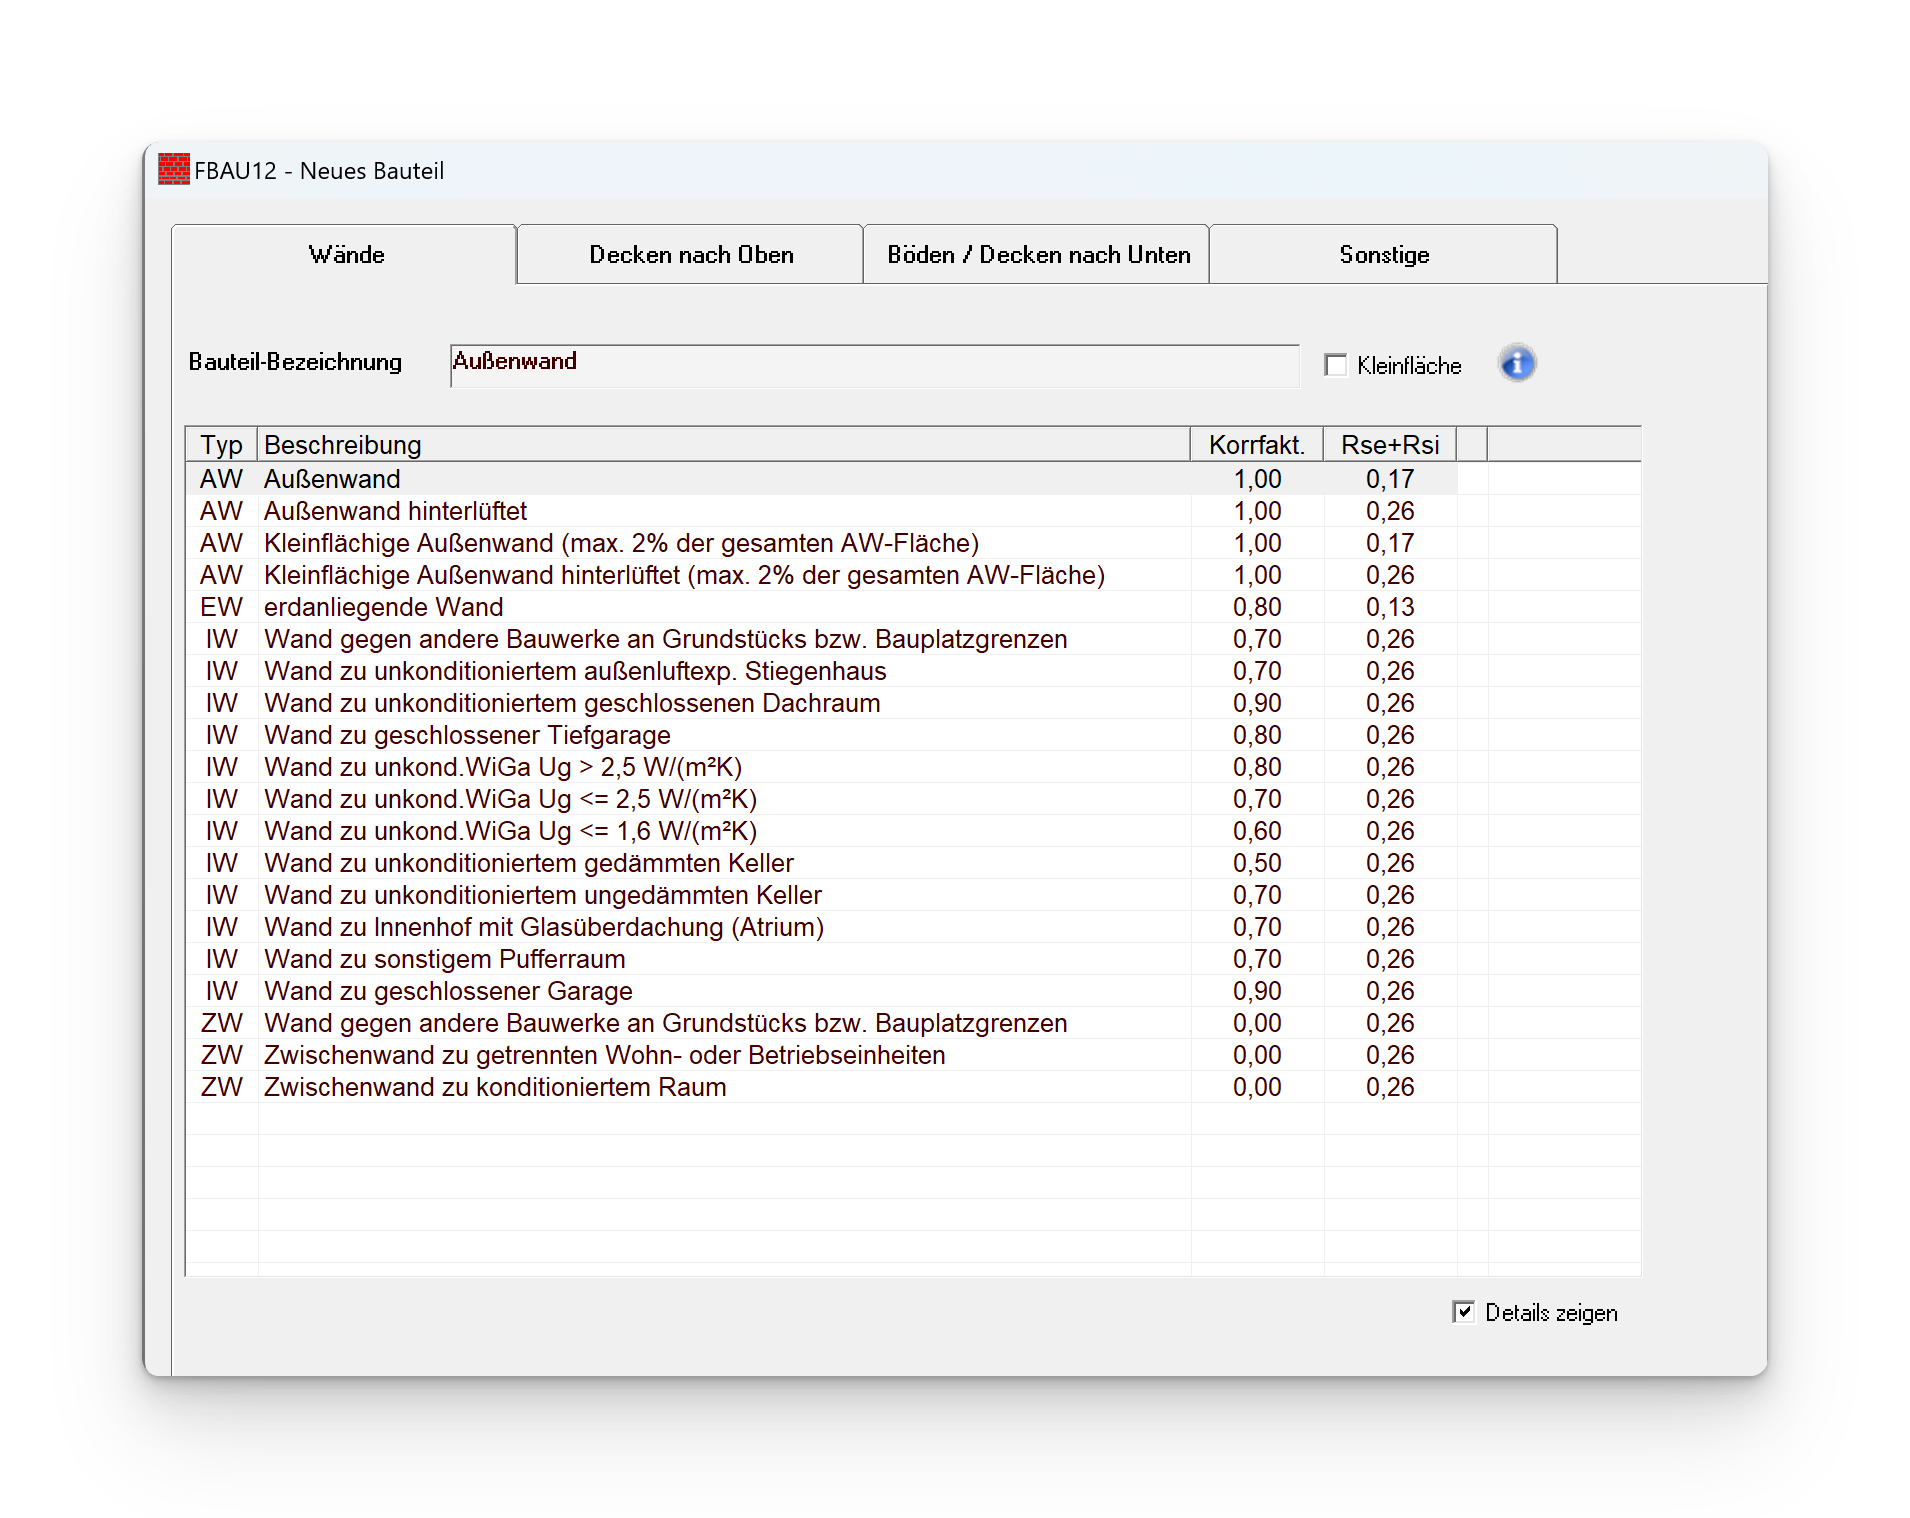Viewport: 1910px width, 1518px height.
Task: Click the red brick app icon
Action: 174,170
